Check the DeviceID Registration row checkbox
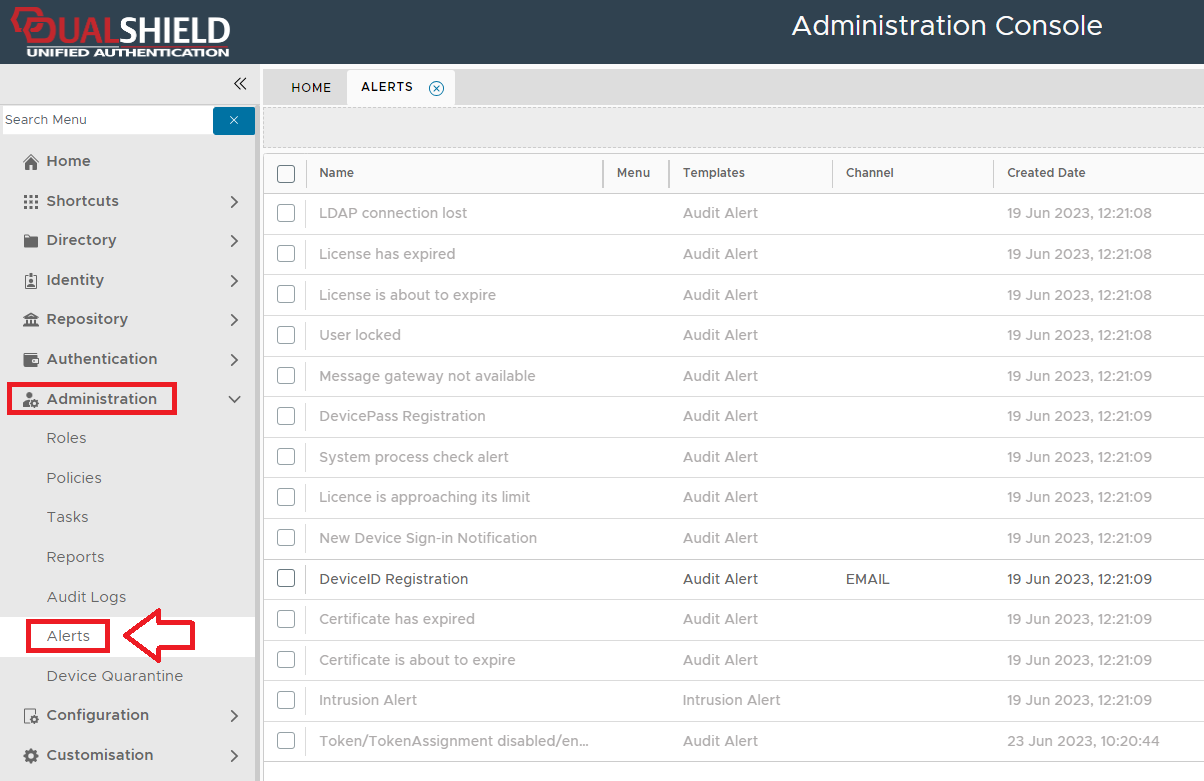 point(286,579)
